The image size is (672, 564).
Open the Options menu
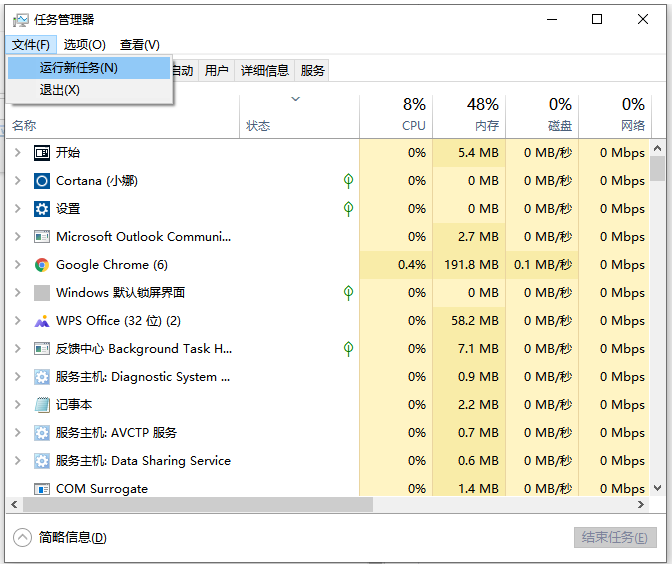(x=84, y=45)
